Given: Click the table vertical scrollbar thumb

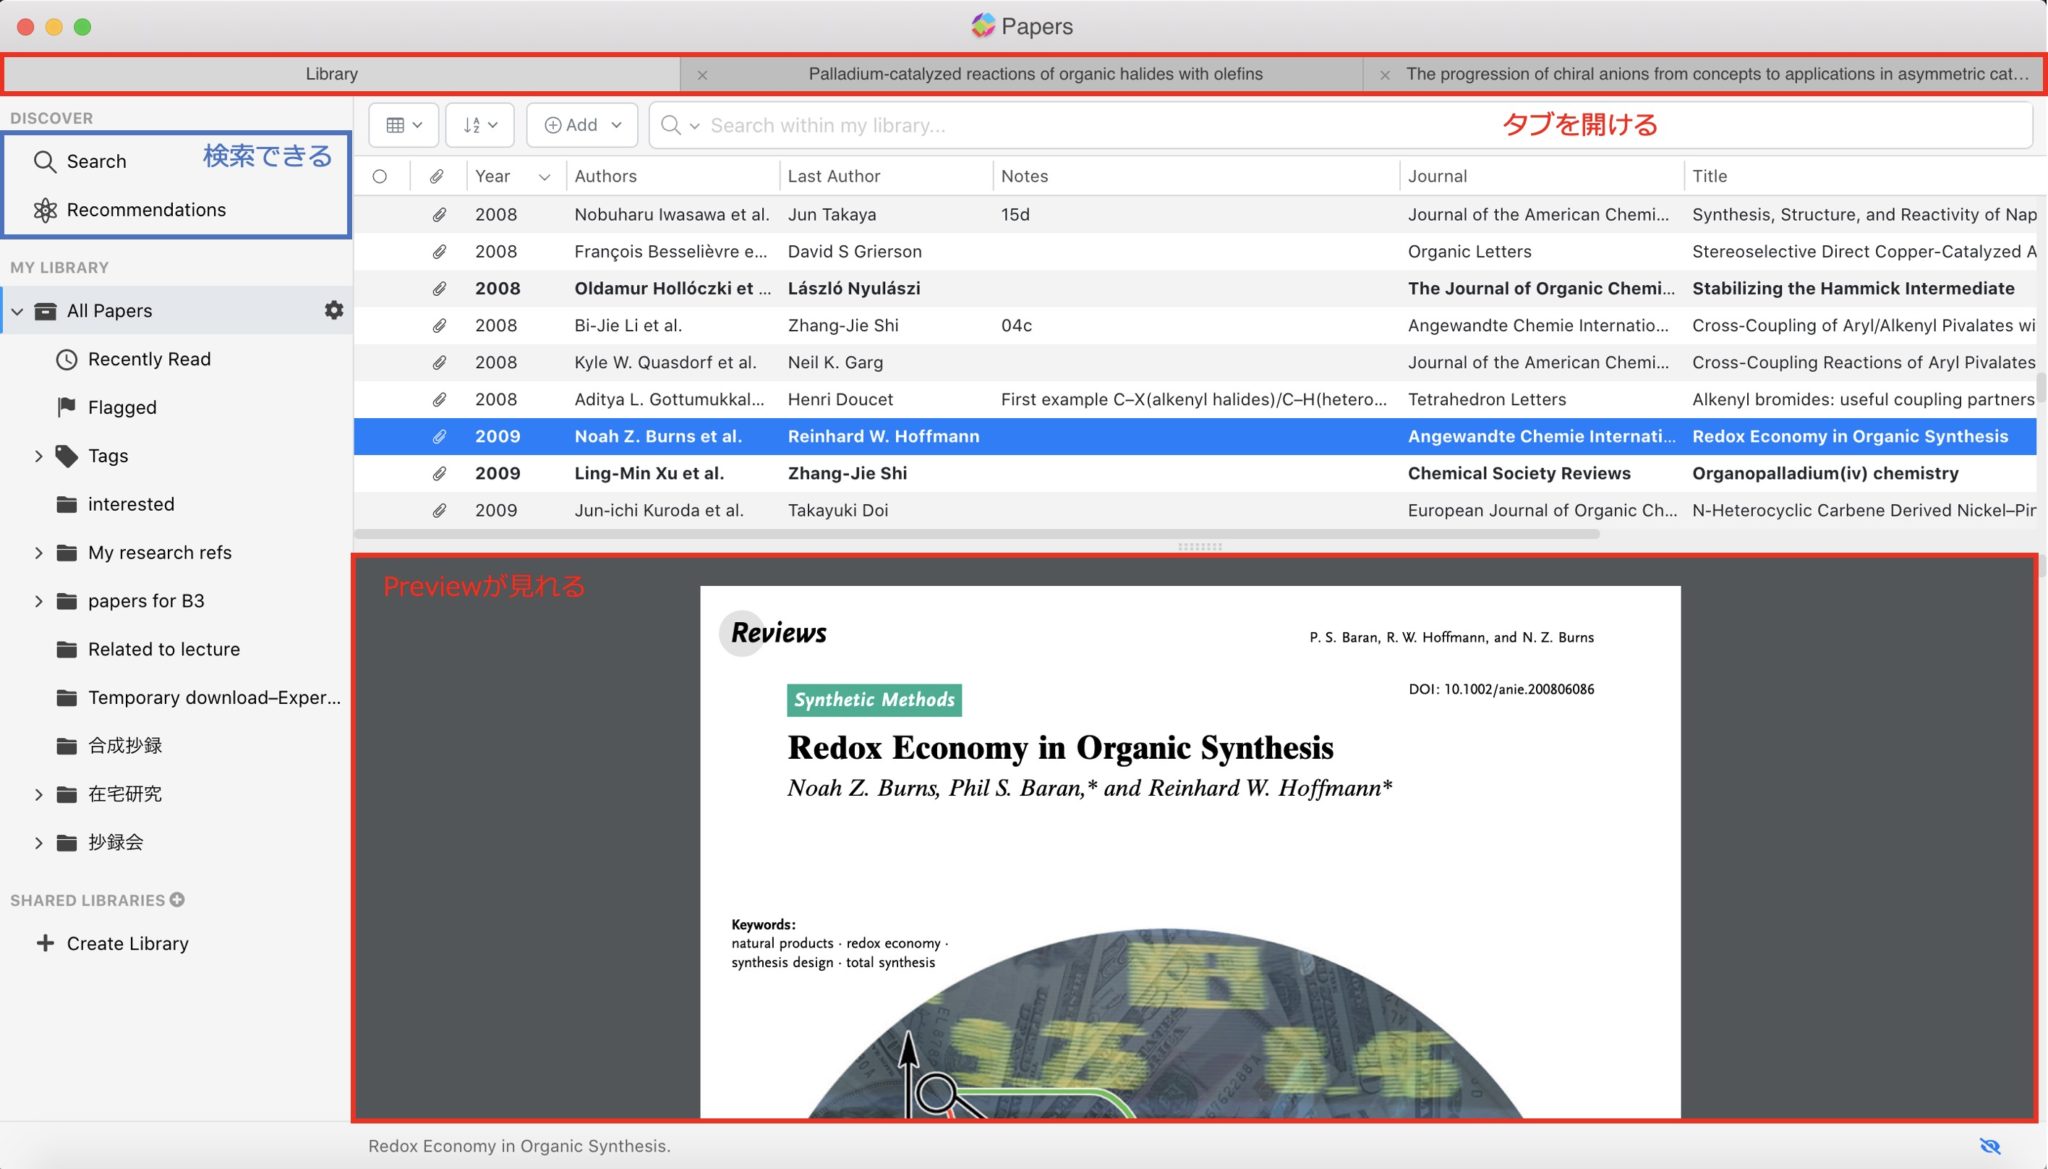Looking at the screenshot, I should (2041, 386).
